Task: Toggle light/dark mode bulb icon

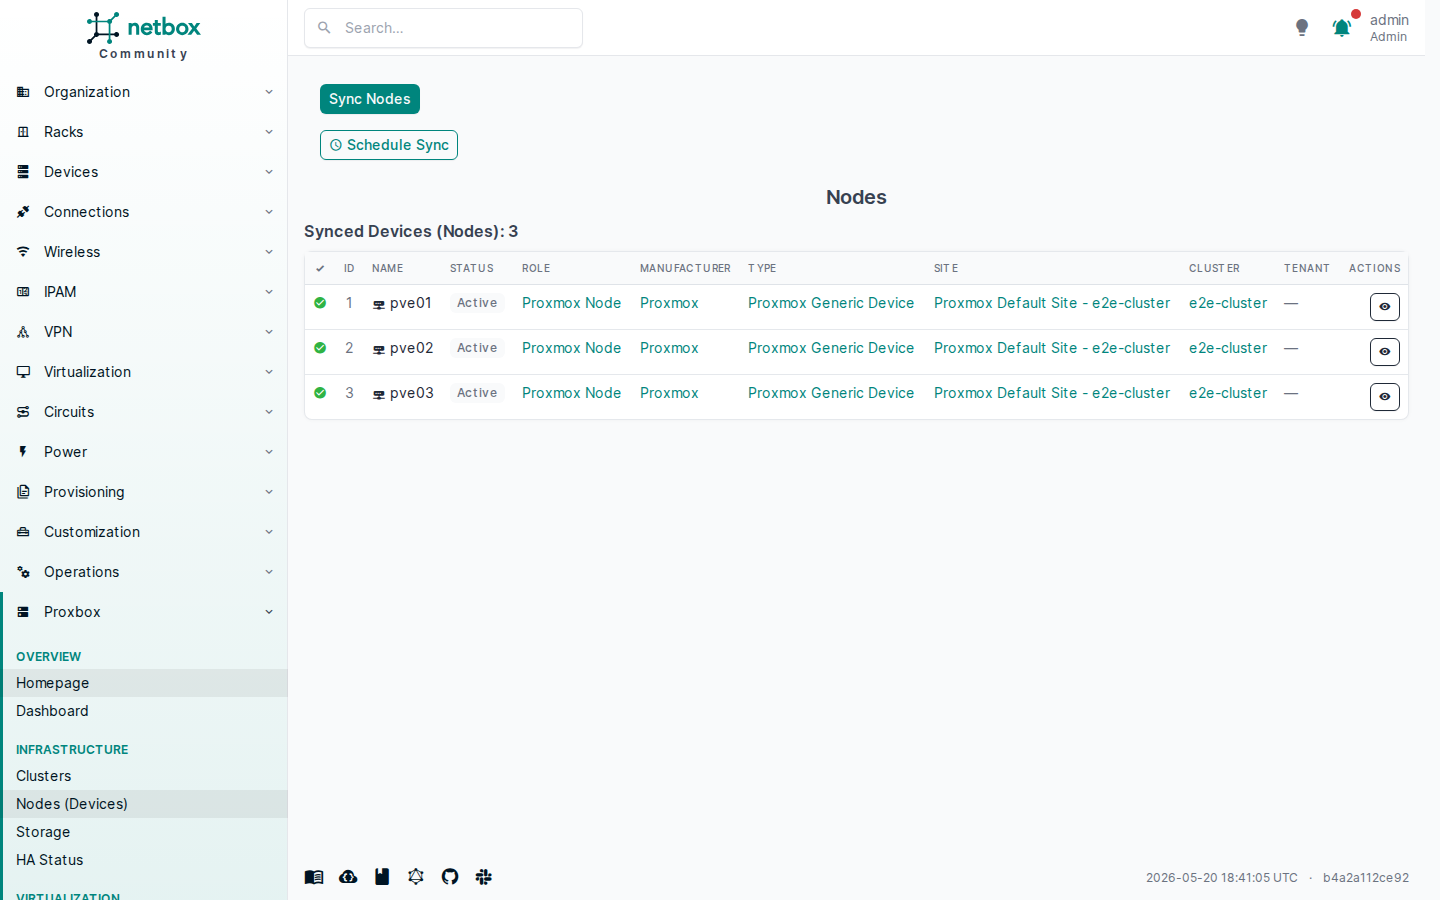Action: tap(1302, 28)
